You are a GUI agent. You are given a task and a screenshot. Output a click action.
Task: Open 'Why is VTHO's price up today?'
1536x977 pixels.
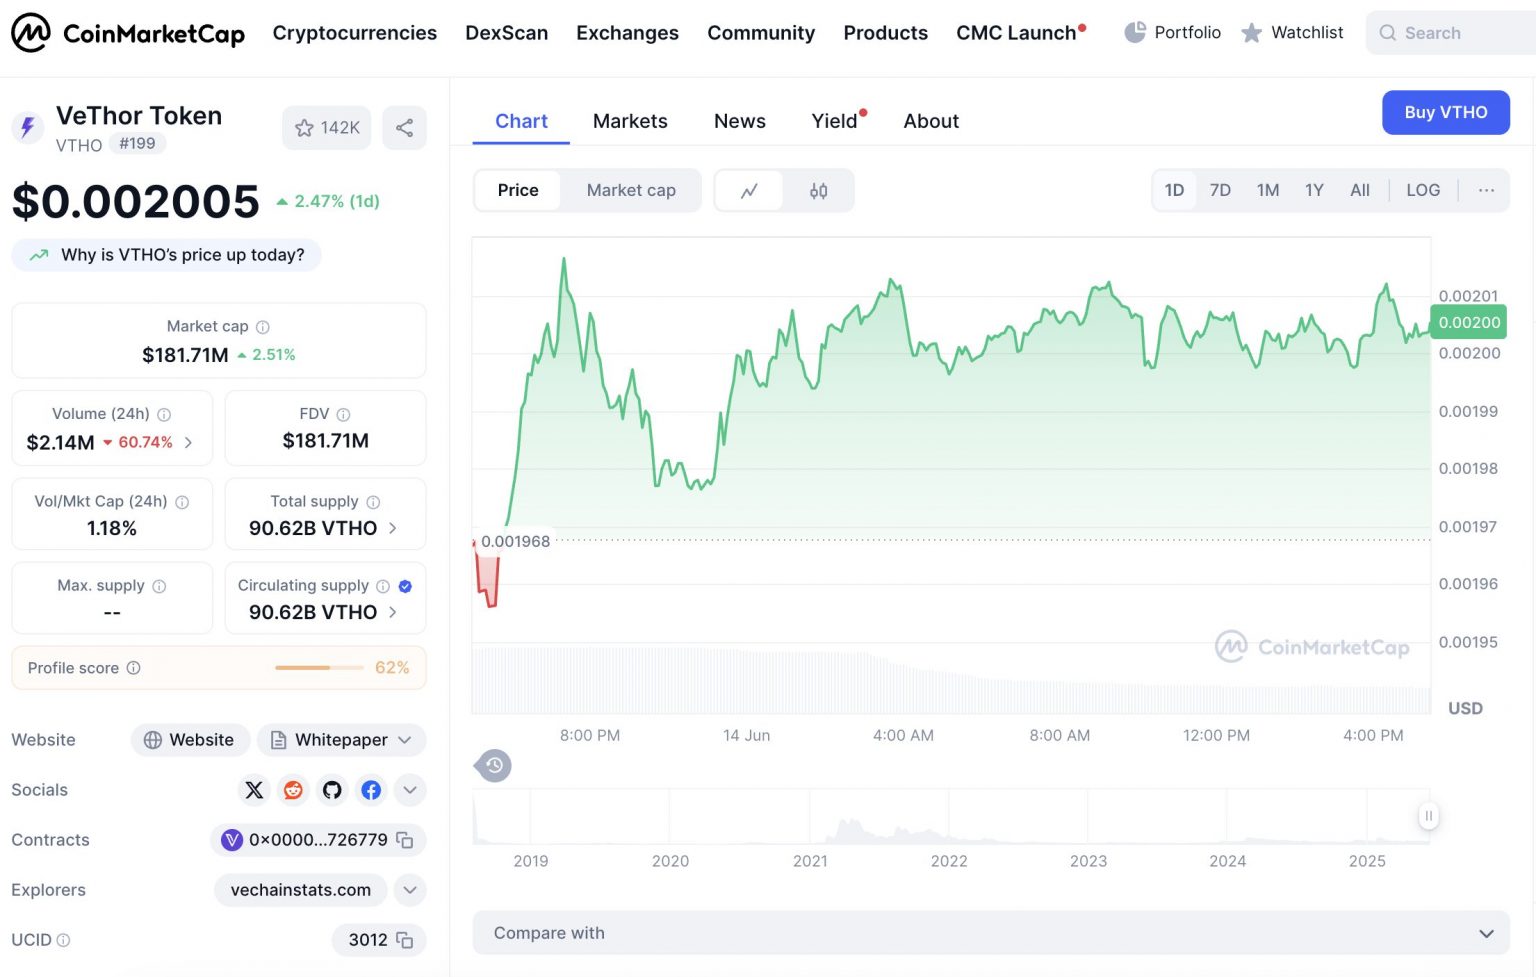(x=166, y=255)
